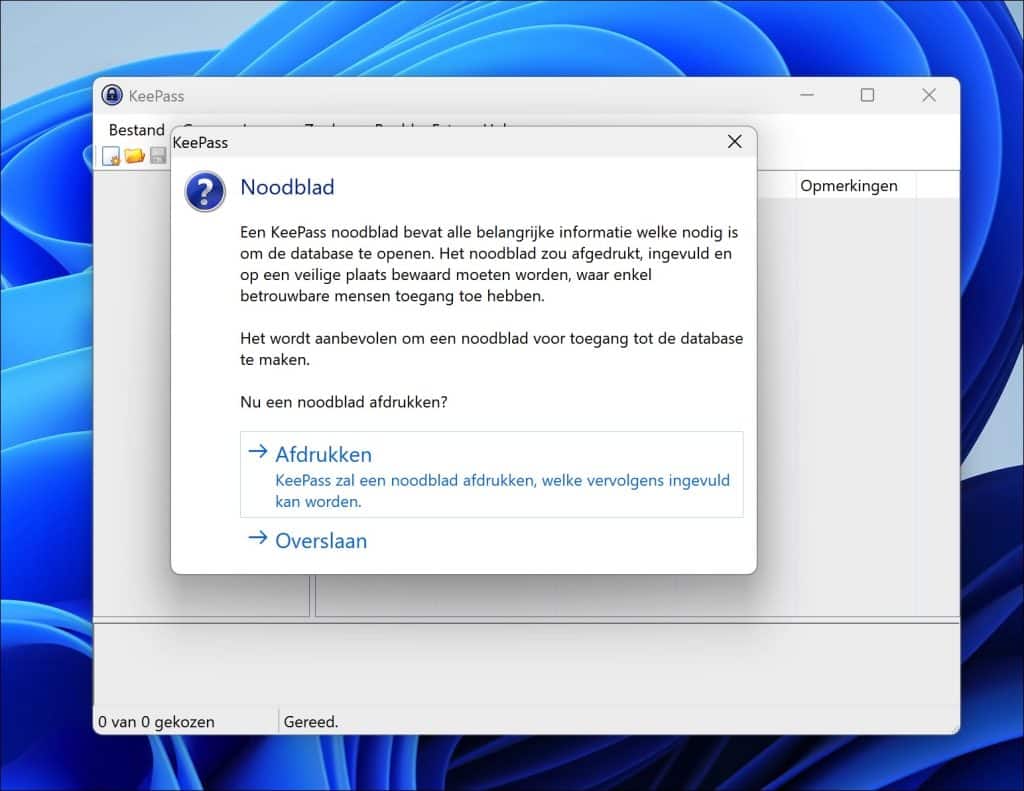Select the Afdrukken option to print the noodblad
The height and width of the screenshot is (791, 1024).
click(324, 454)
